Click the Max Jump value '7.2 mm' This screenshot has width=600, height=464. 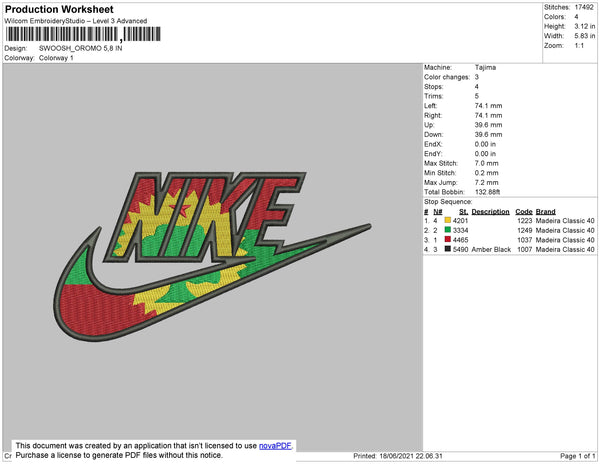click(x=487, y=182)
